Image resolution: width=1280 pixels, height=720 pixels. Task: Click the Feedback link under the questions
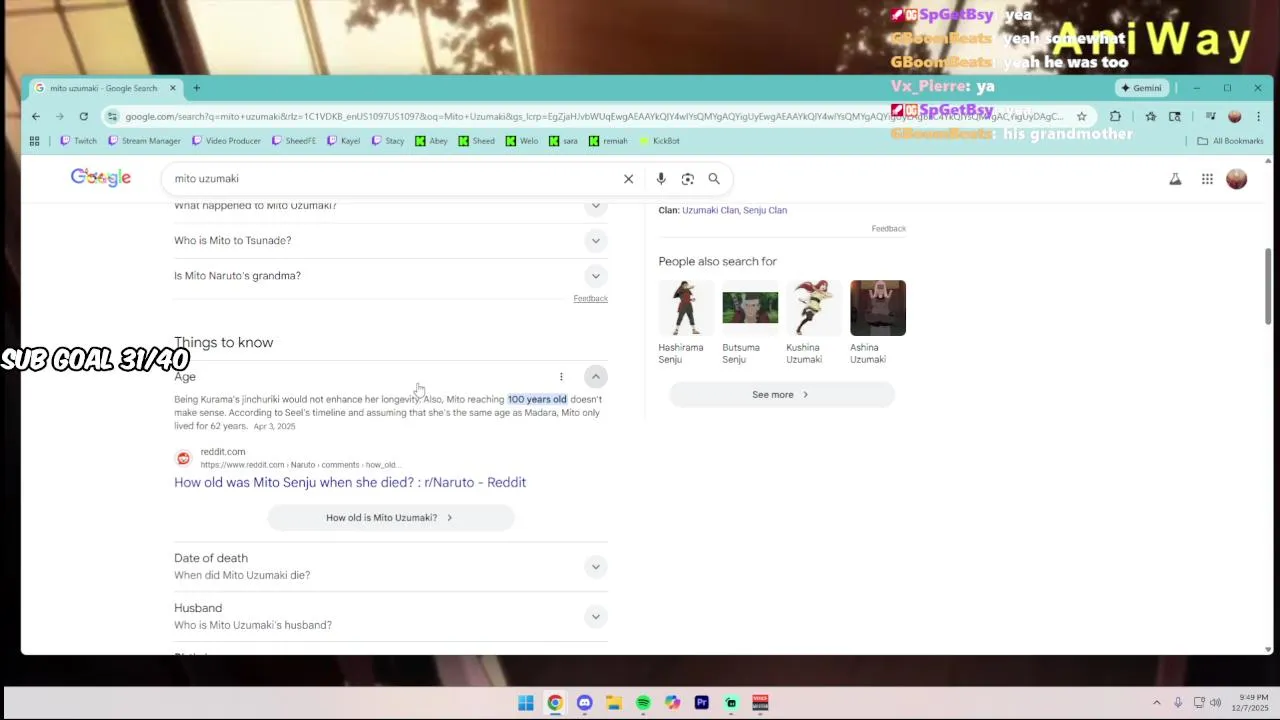point(590,299)
